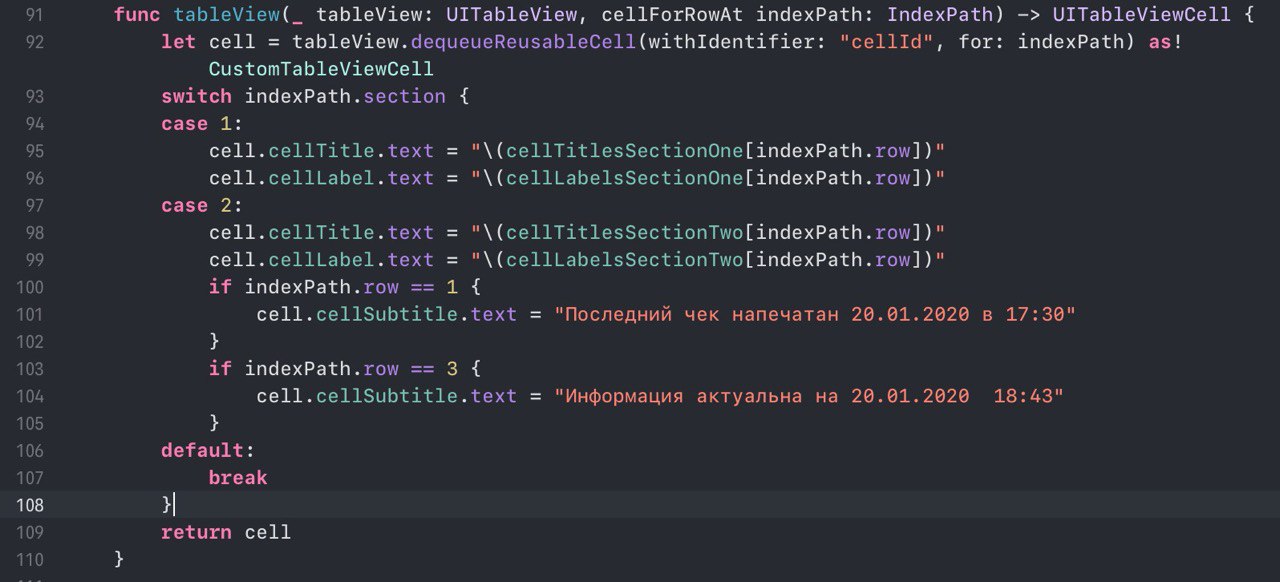Screen dimensions: 1280x582
Task: Click the 'case 1:' statement
Action: click(202, 124)
